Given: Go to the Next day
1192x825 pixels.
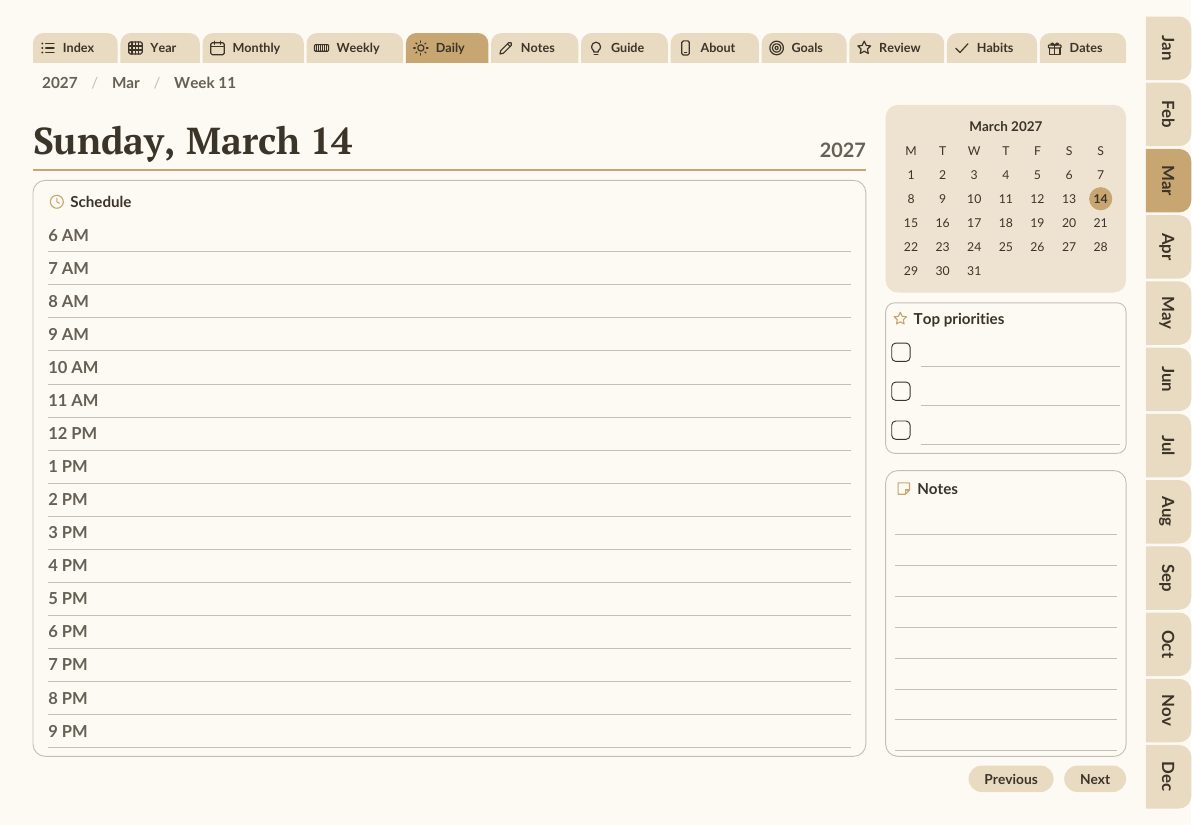Looking at the screenshot, I should (1095, 779).
